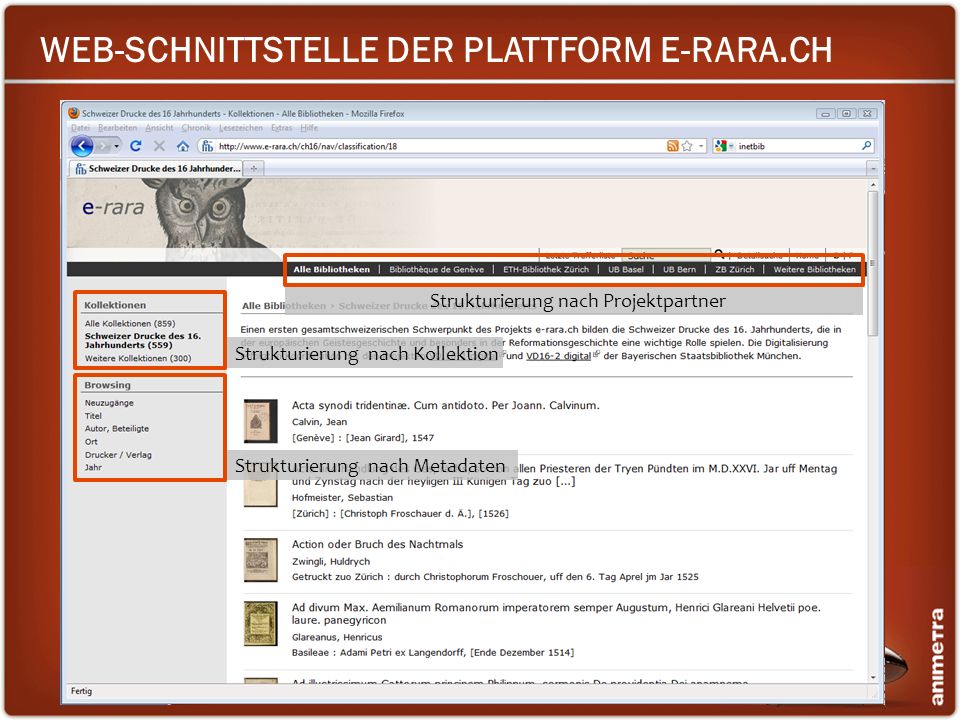This screenshot has height=720, width=960.
Task: Click Acta synodi tridentinæ cover thumbnail
Action: [x=261, y=421]
